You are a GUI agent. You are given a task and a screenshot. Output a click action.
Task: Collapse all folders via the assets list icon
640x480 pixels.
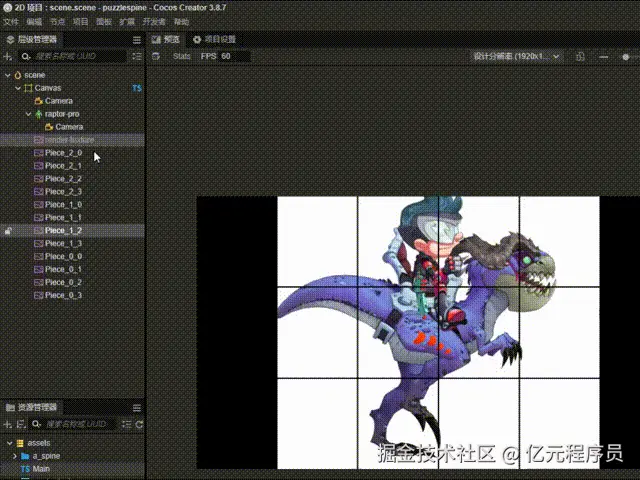pos(127,424)
